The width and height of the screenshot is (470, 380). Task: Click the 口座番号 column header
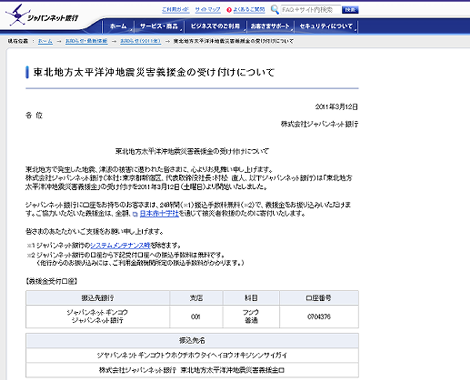(319, 298)
